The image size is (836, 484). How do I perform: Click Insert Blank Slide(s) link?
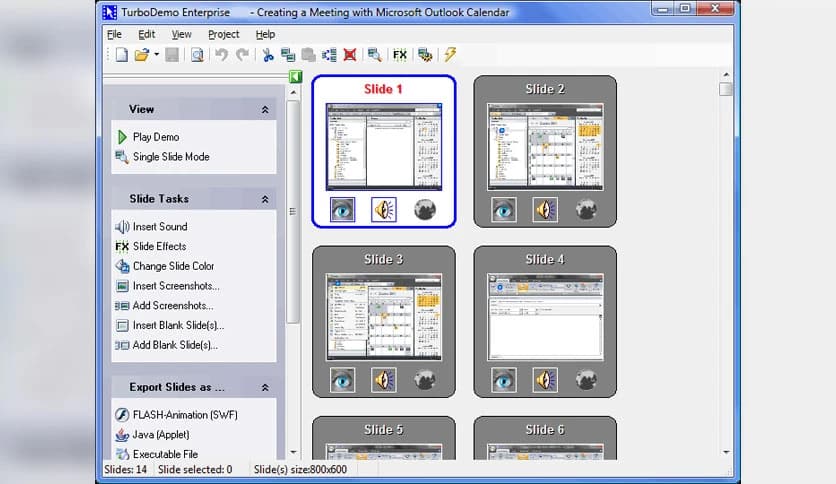coord(178,326)
